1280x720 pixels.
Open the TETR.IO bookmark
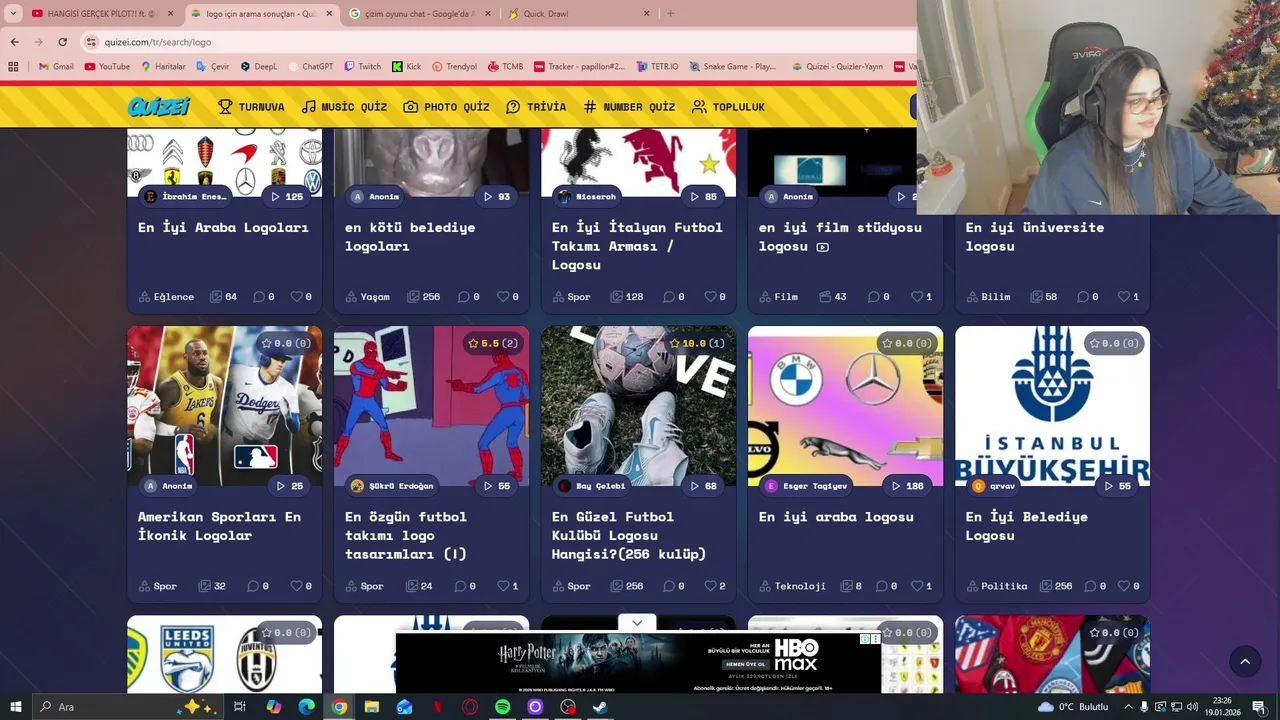(x=657, y=67)
